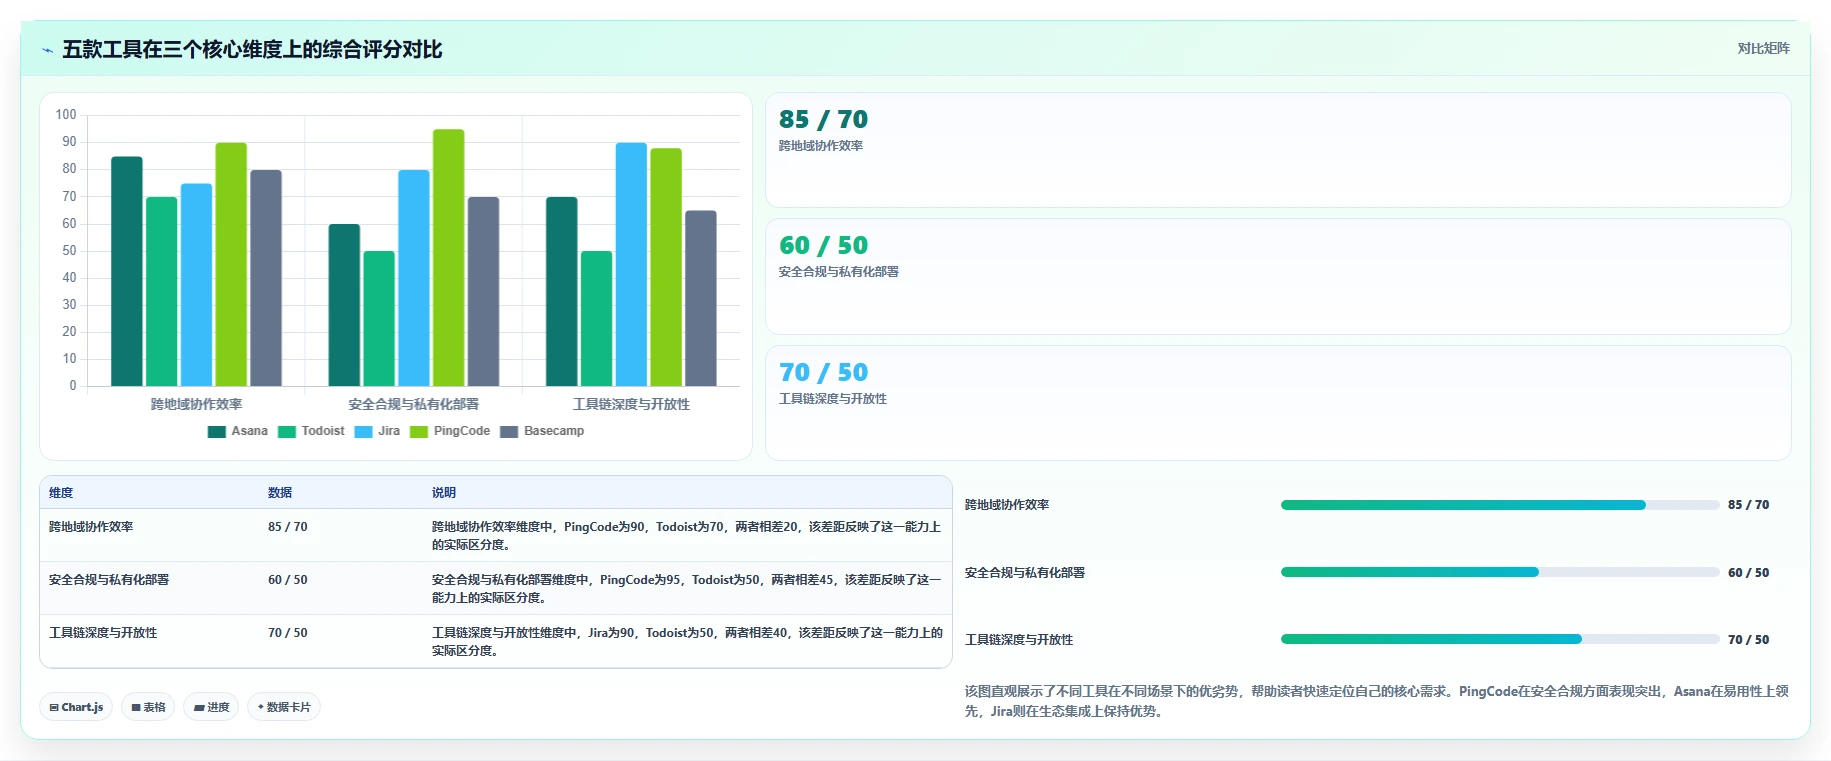This screenshot has width=1831, height=761.
Task: Toggle the Jira legend color swatch
Action: point(363,432)
